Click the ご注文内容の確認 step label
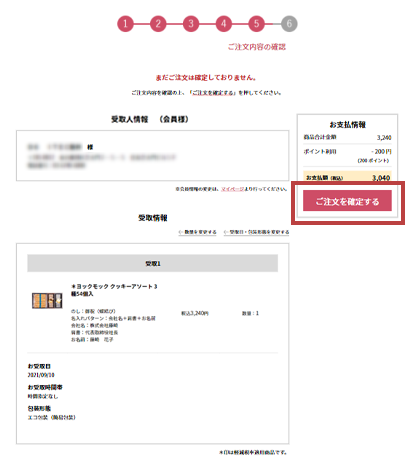 [x=257, y=47]
